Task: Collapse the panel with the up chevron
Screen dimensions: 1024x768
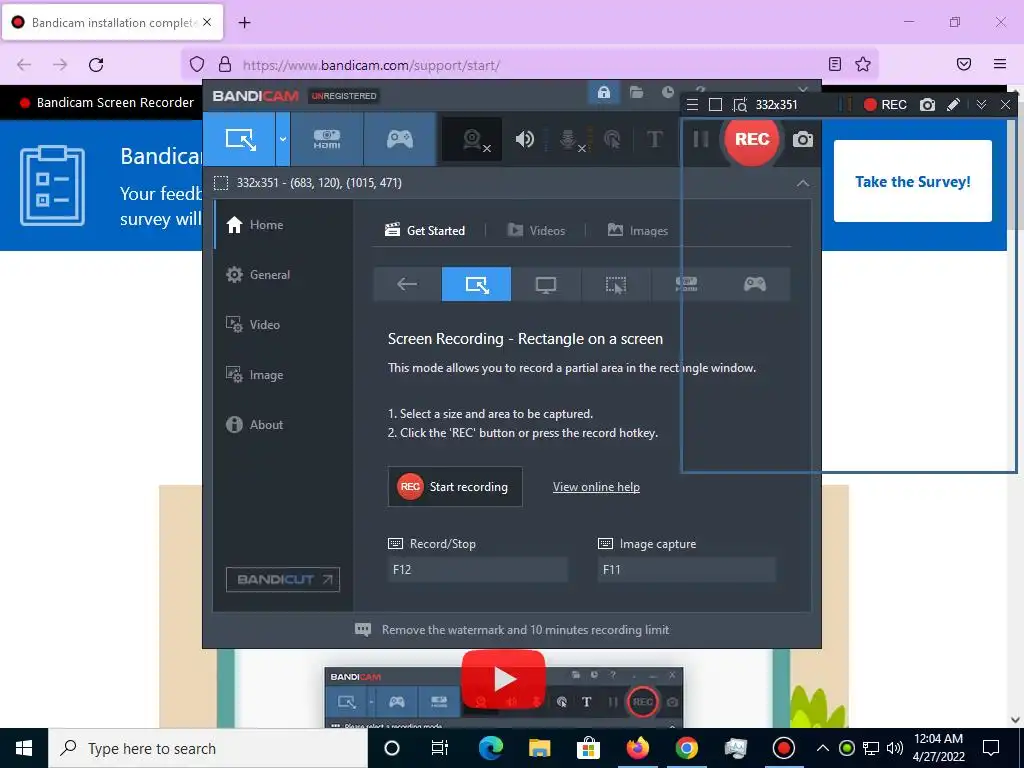Action: pos(803,184)
